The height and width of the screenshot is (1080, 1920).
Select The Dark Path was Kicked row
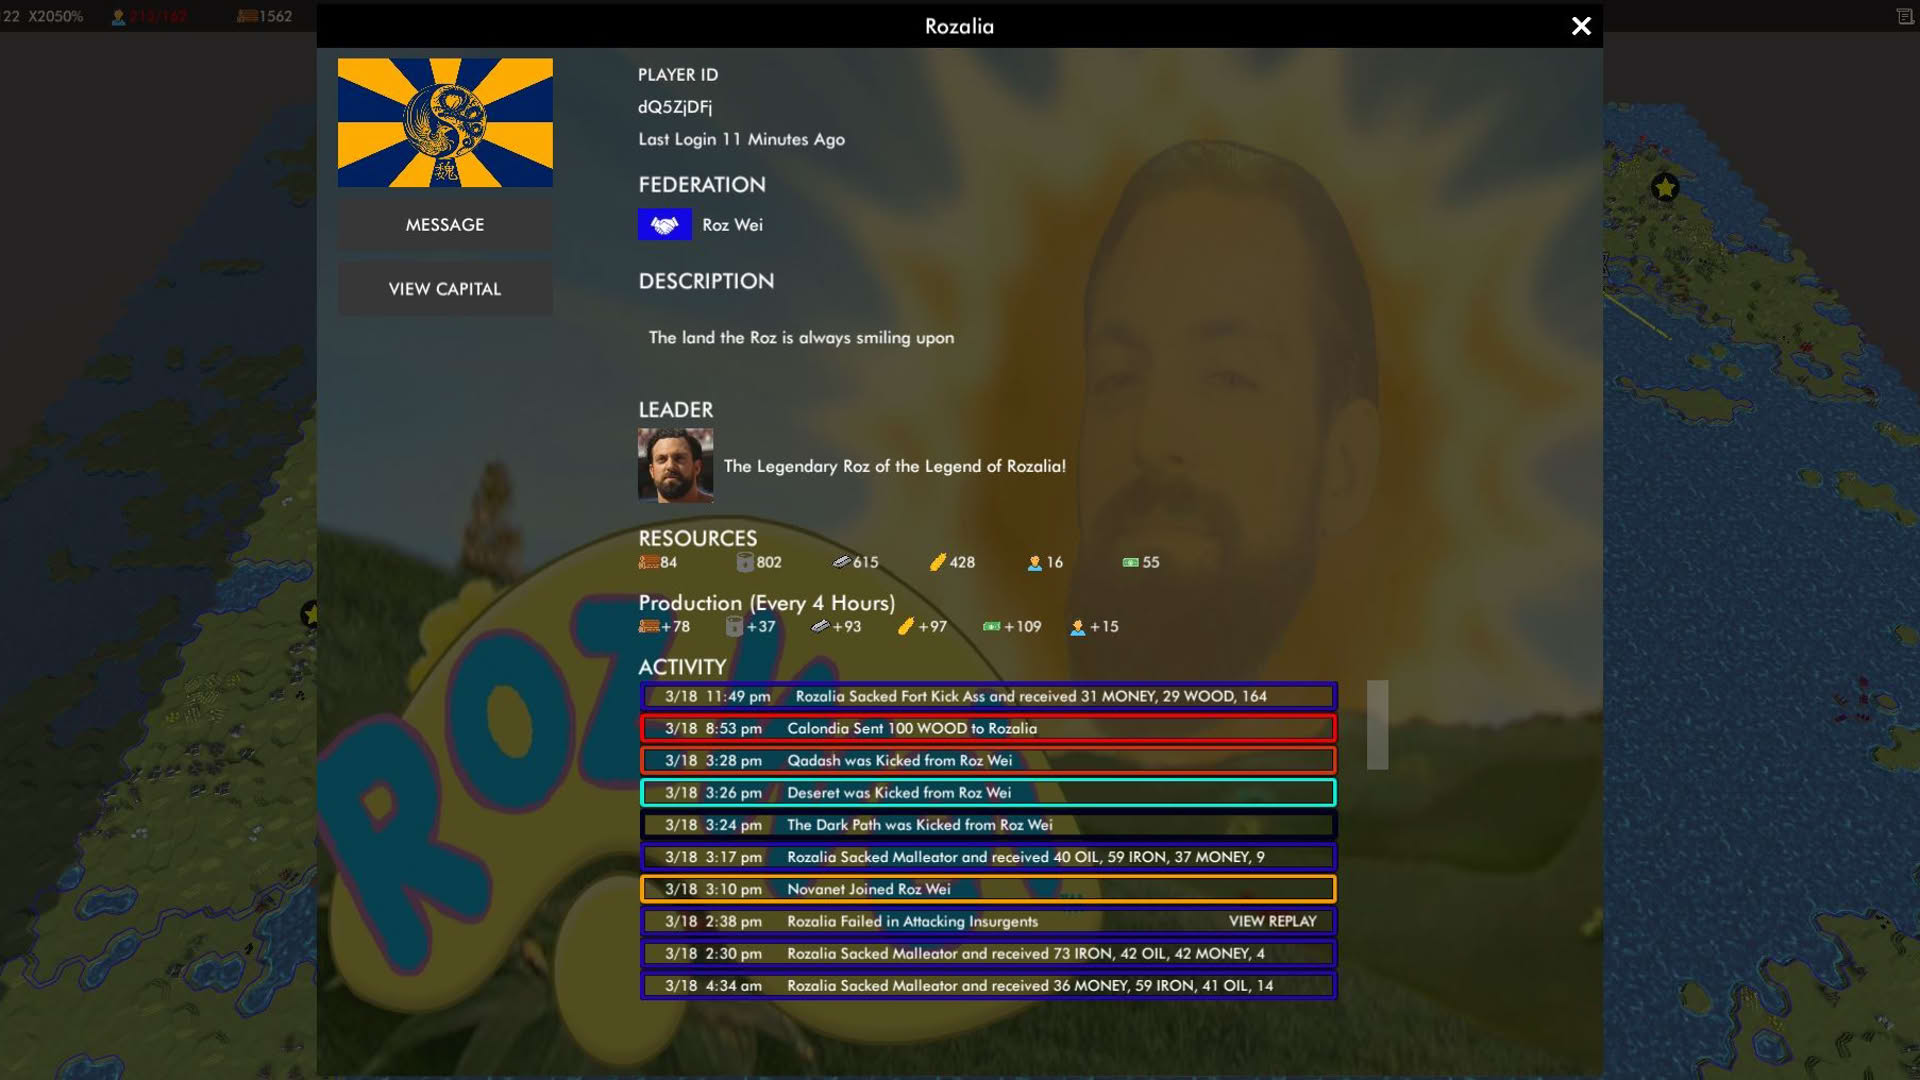click(x=988, y=824)
